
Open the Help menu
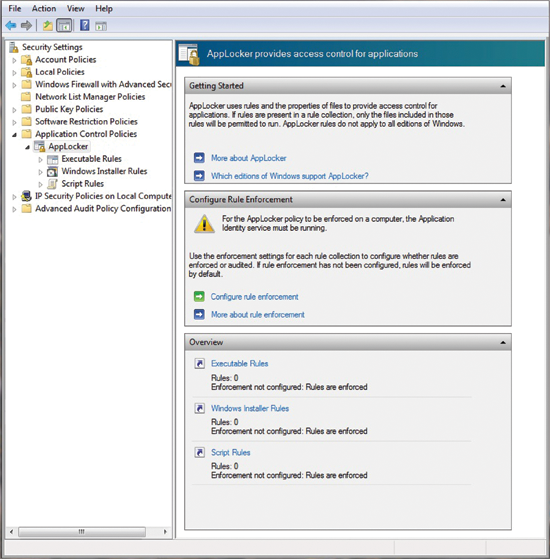[x=104, y=8]
